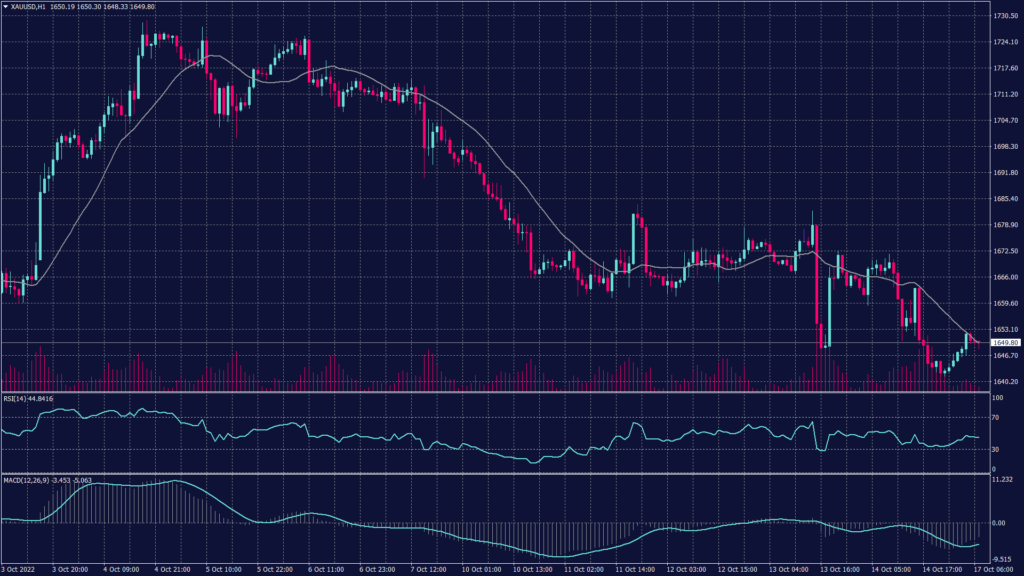Click the MACD scale value -9.515

pyautogui.click(x=1000, y=559)
